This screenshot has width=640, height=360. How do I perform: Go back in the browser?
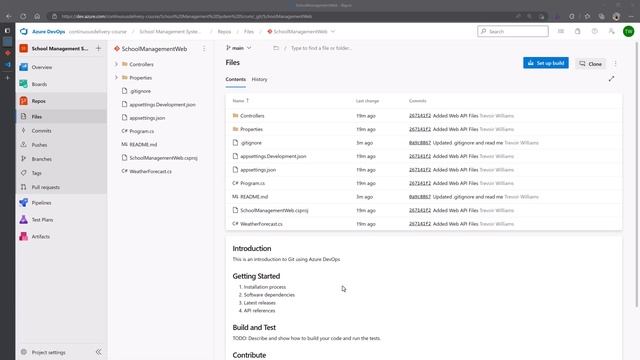point(9,16)
